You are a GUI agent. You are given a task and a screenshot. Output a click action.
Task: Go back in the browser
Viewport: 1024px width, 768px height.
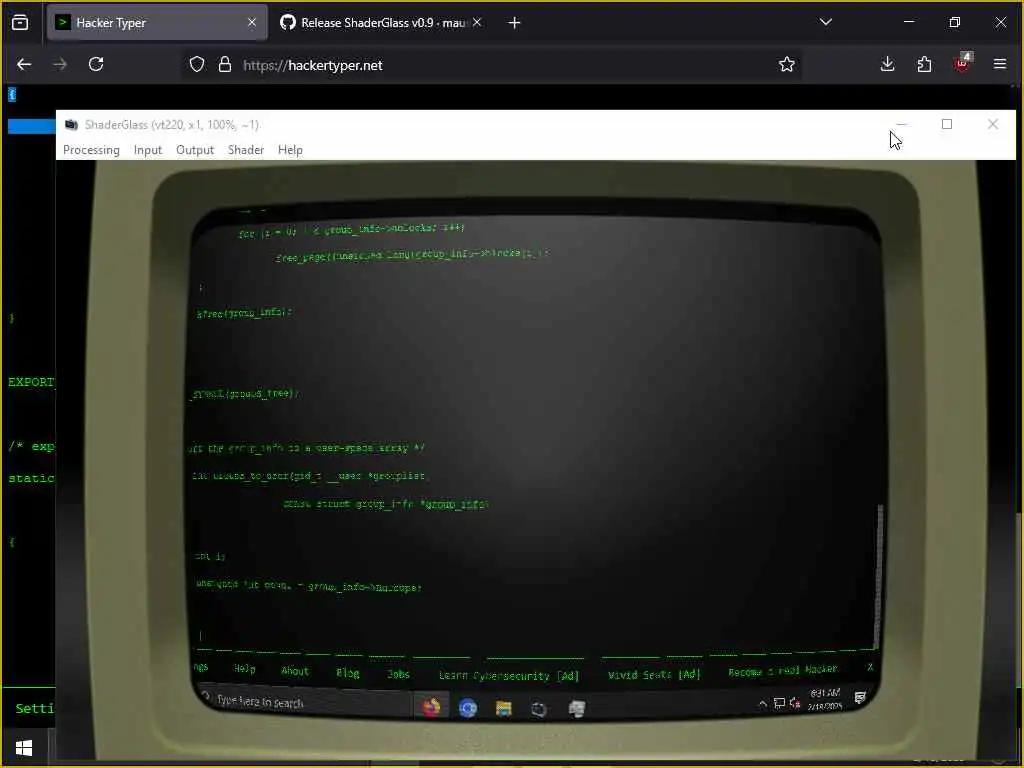point(24,65)
